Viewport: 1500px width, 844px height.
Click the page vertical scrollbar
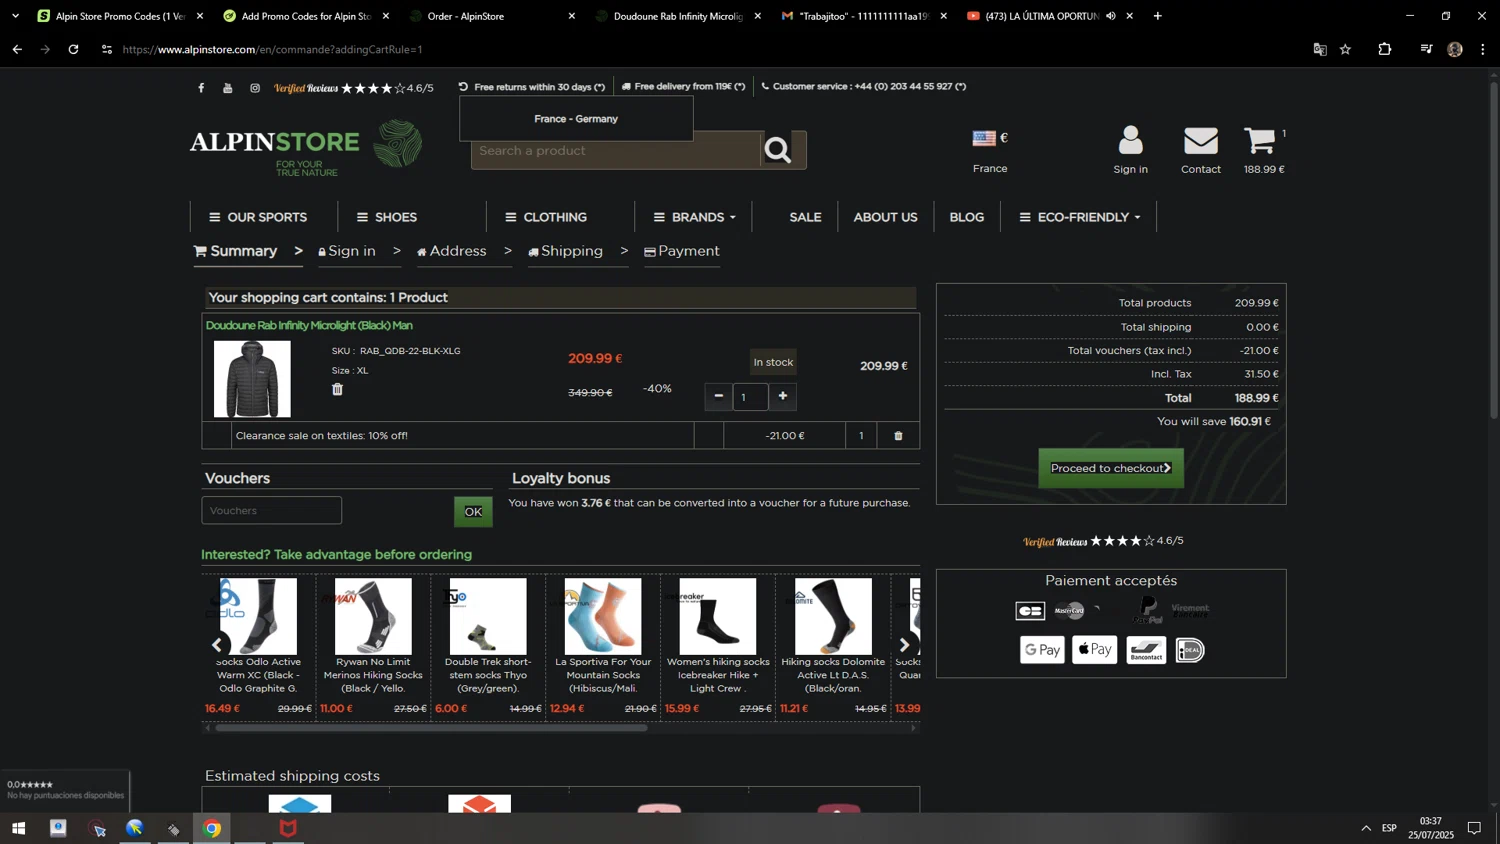[x=1494, y=250]
